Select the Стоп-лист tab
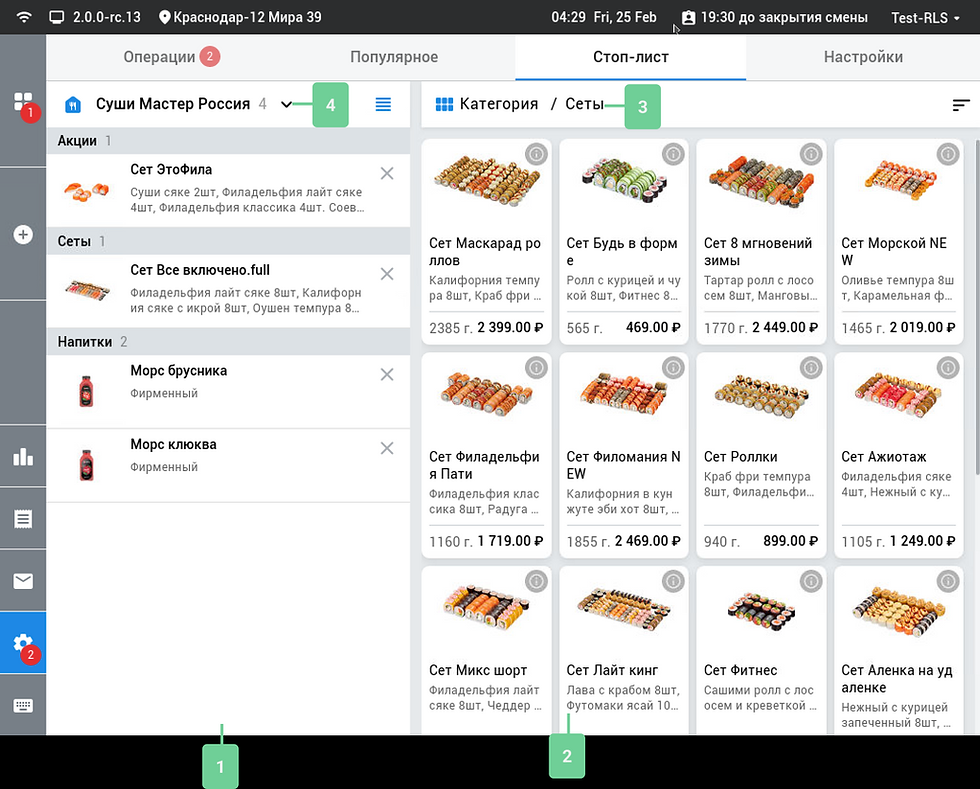 (x=631, y=57)
